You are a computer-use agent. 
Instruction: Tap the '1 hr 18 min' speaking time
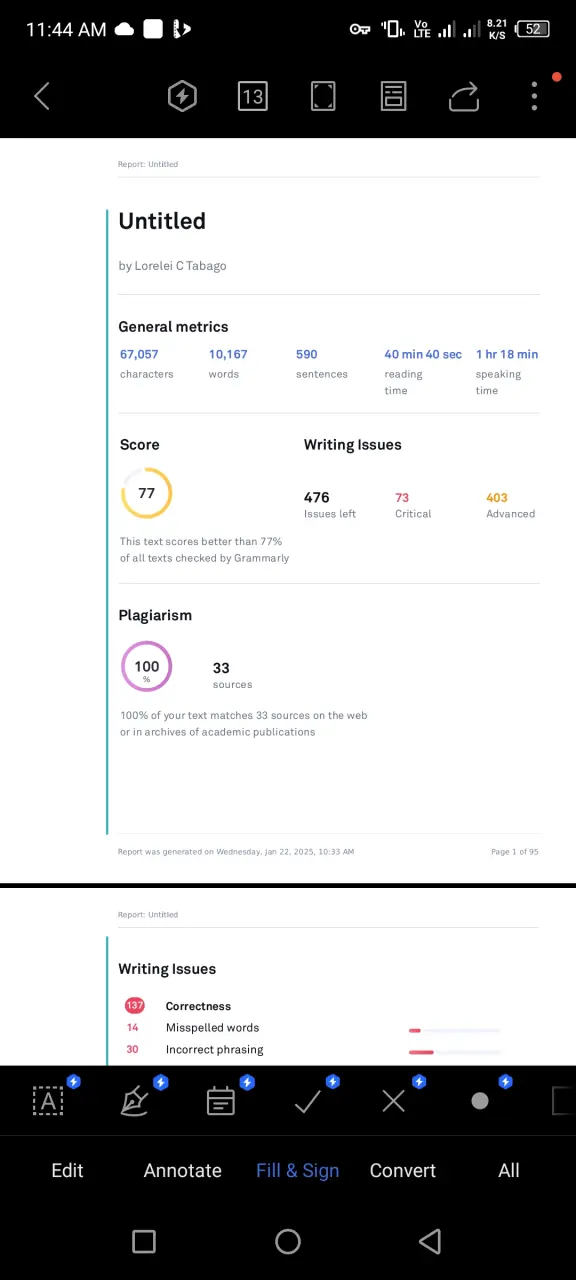pos(507,354)
